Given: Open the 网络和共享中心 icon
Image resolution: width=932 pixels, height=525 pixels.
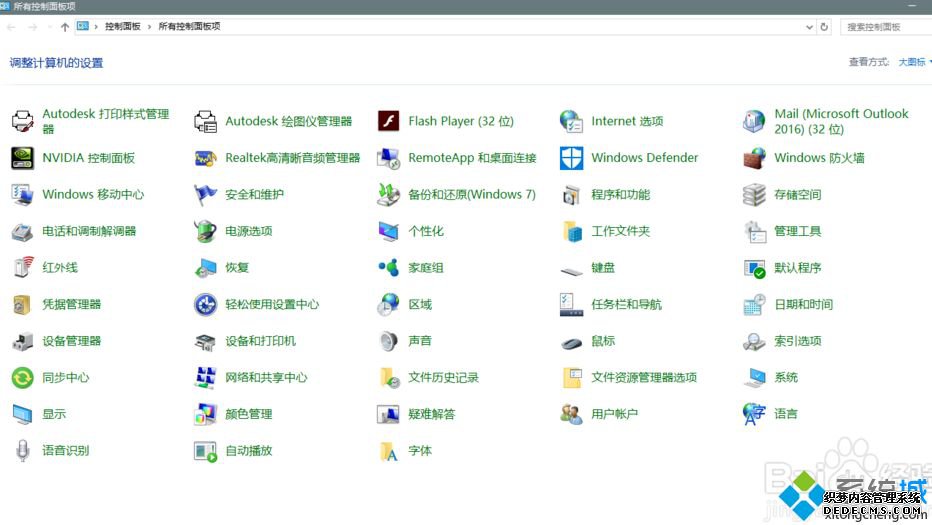Looking at the screenshot, I should (x=206, y=378).
